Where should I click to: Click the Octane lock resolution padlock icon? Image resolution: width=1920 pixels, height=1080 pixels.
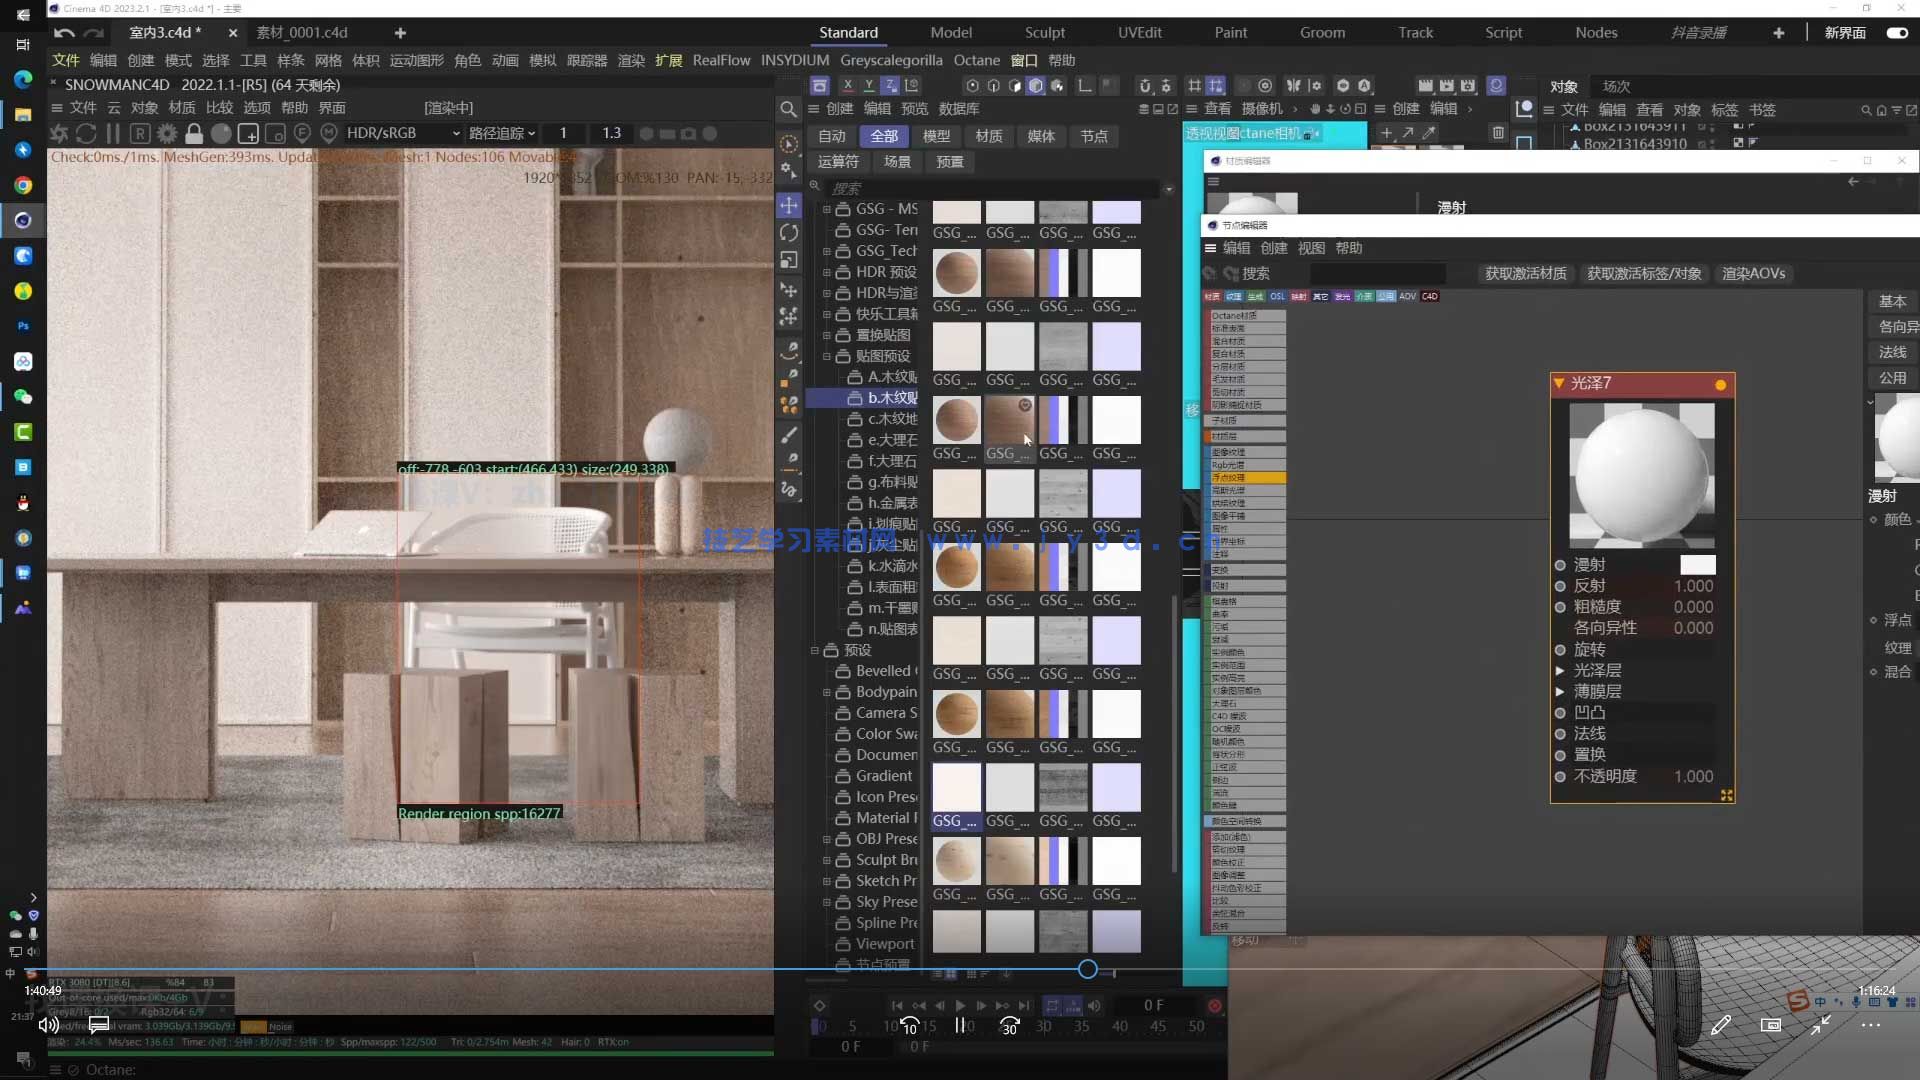[194, 133]
